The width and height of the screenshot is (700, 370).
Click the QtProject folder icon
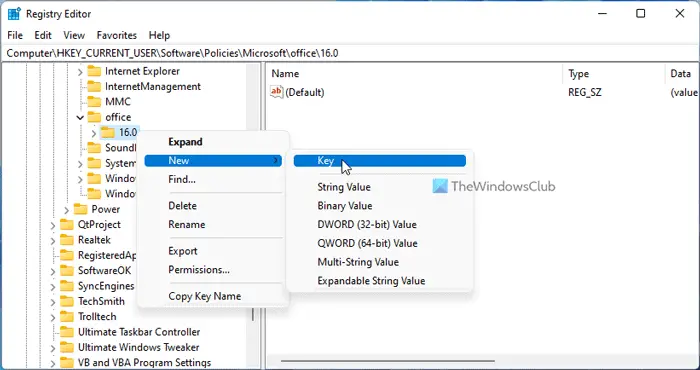point(67,224)
